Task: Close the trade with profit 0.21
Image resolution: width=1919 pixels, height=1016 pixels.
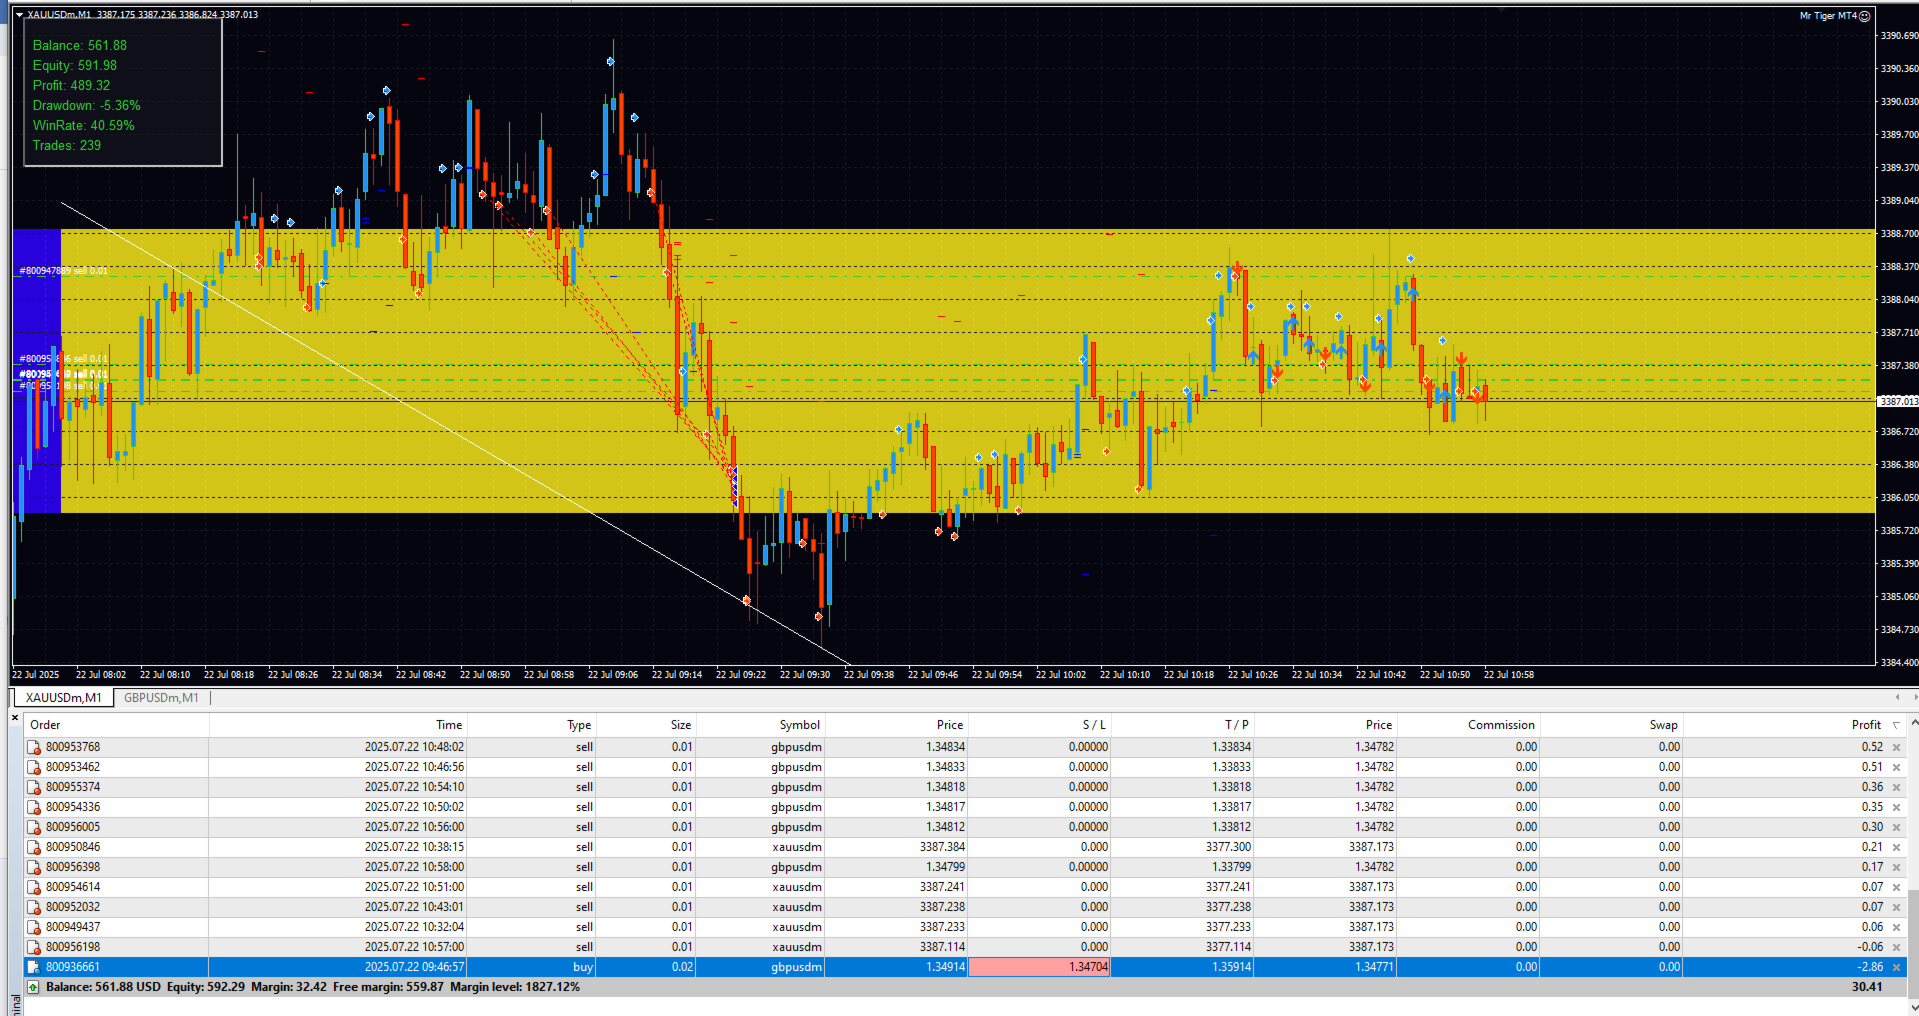Action: pos(1896,847)
